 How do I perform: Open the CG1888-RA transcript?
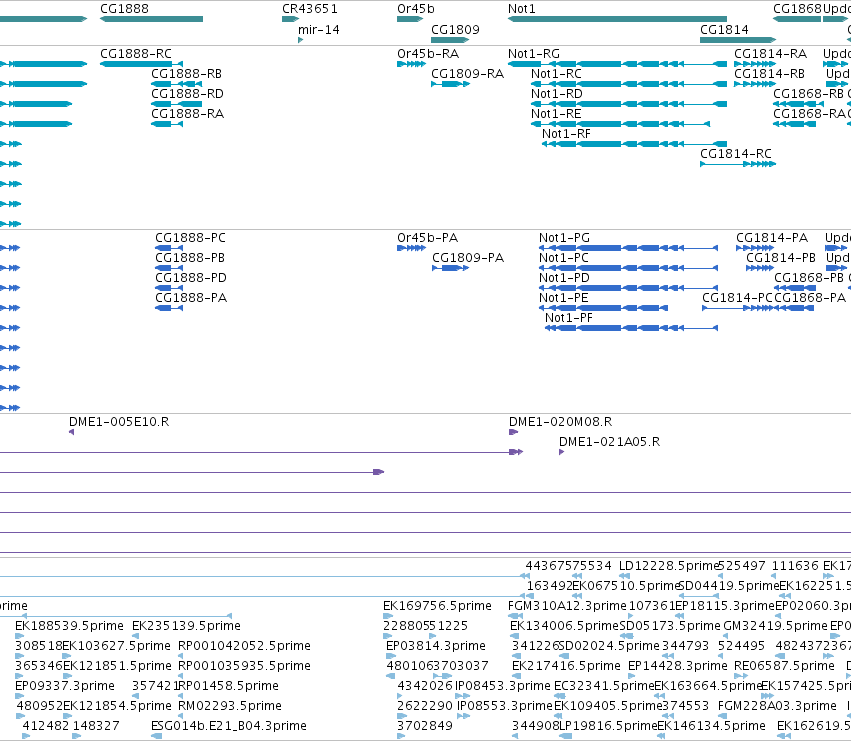point(167,124)
